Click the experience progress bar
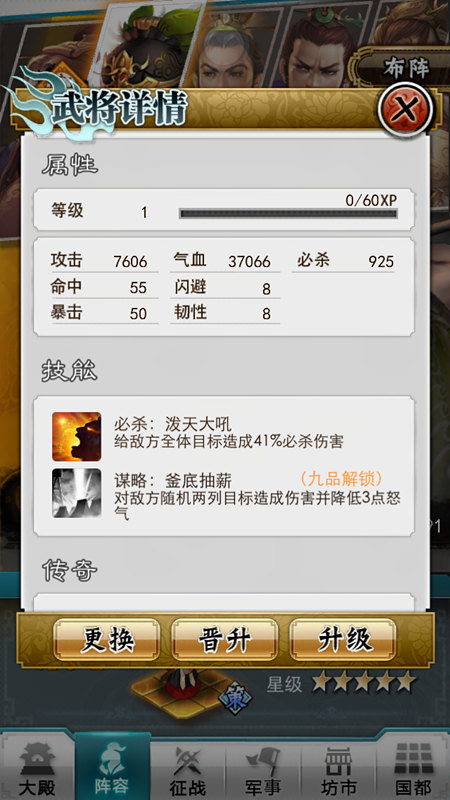This screenshot has width=450, height=800. [288, 214]
